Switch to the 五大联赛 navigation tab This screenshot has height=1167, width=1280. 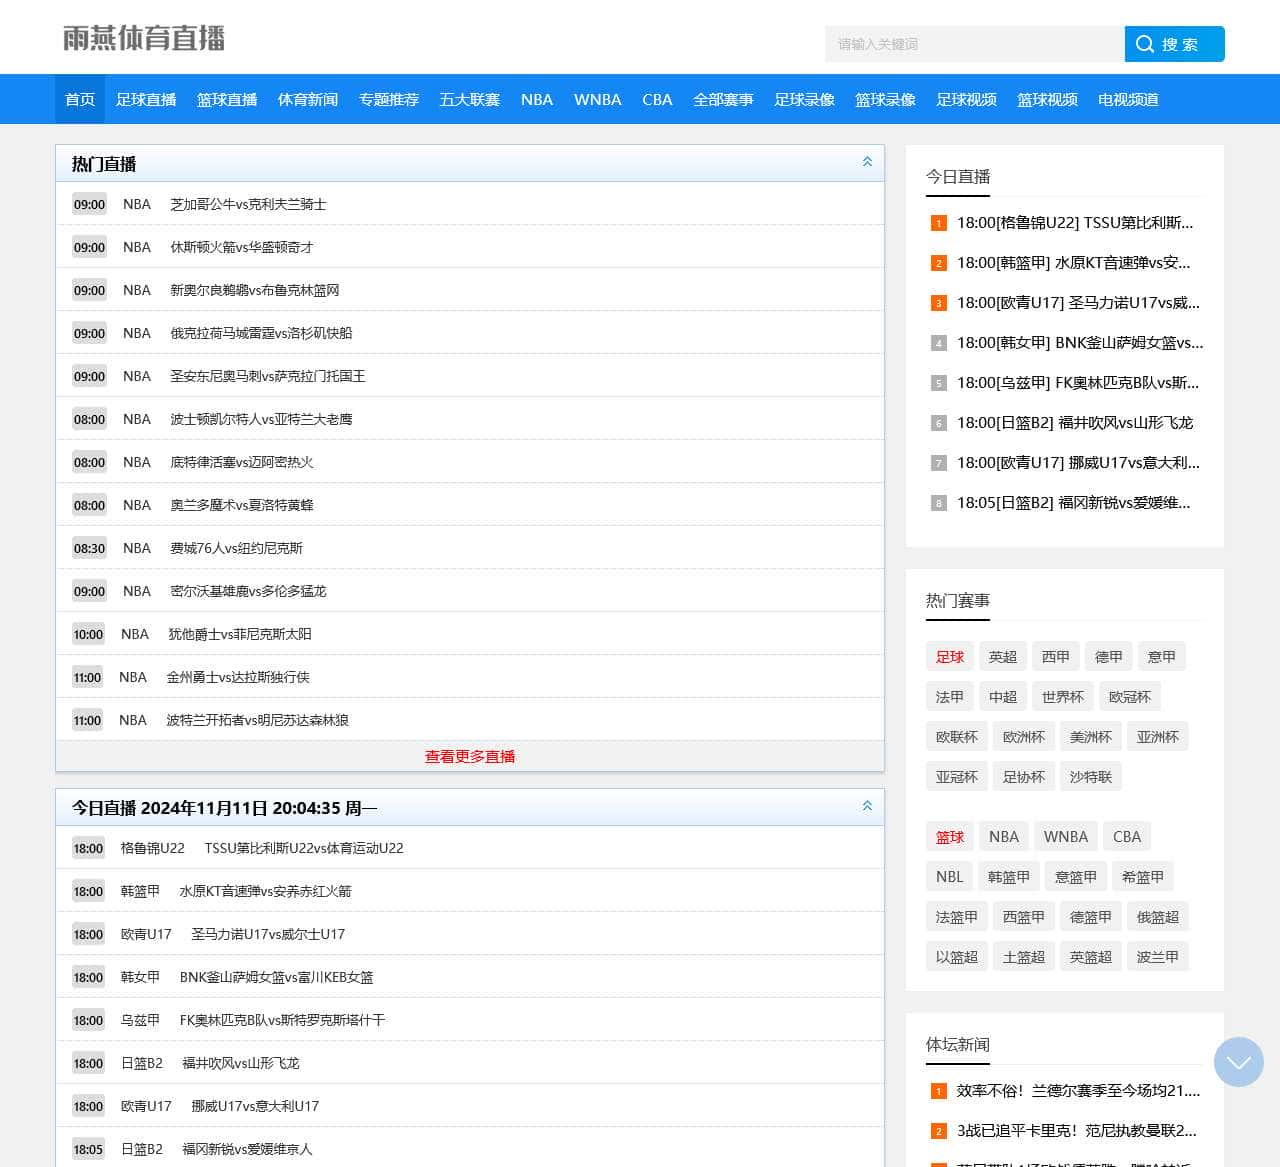coord(469,100)
